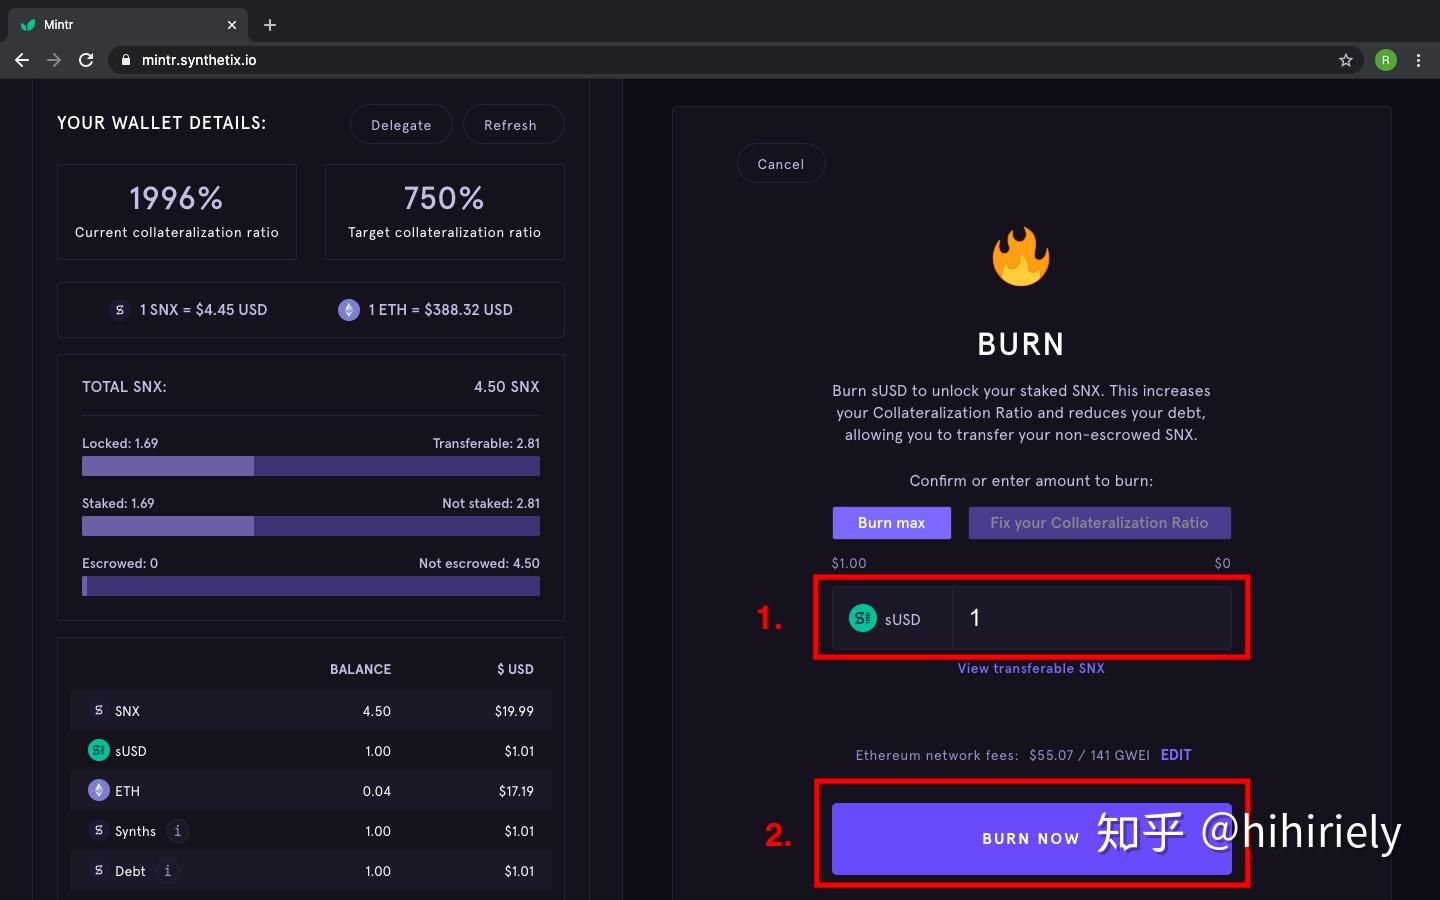The width and height of the screenshot is (1440, 900).
Task: Click the SNX USD value $19.99
Action: [514, 711]
